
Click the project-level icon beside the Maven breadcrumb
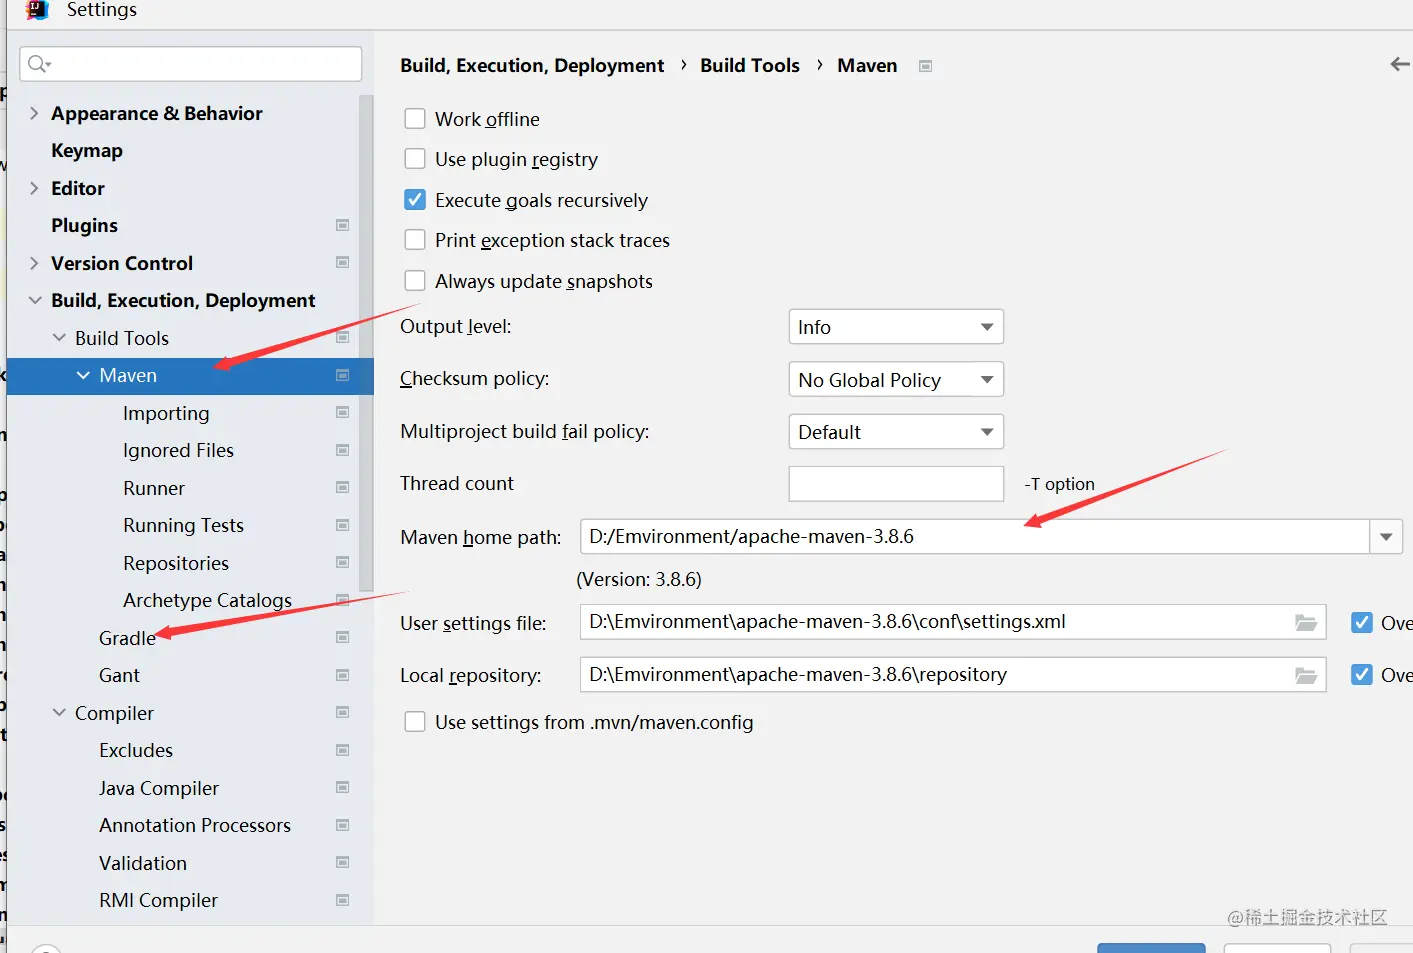926,66
